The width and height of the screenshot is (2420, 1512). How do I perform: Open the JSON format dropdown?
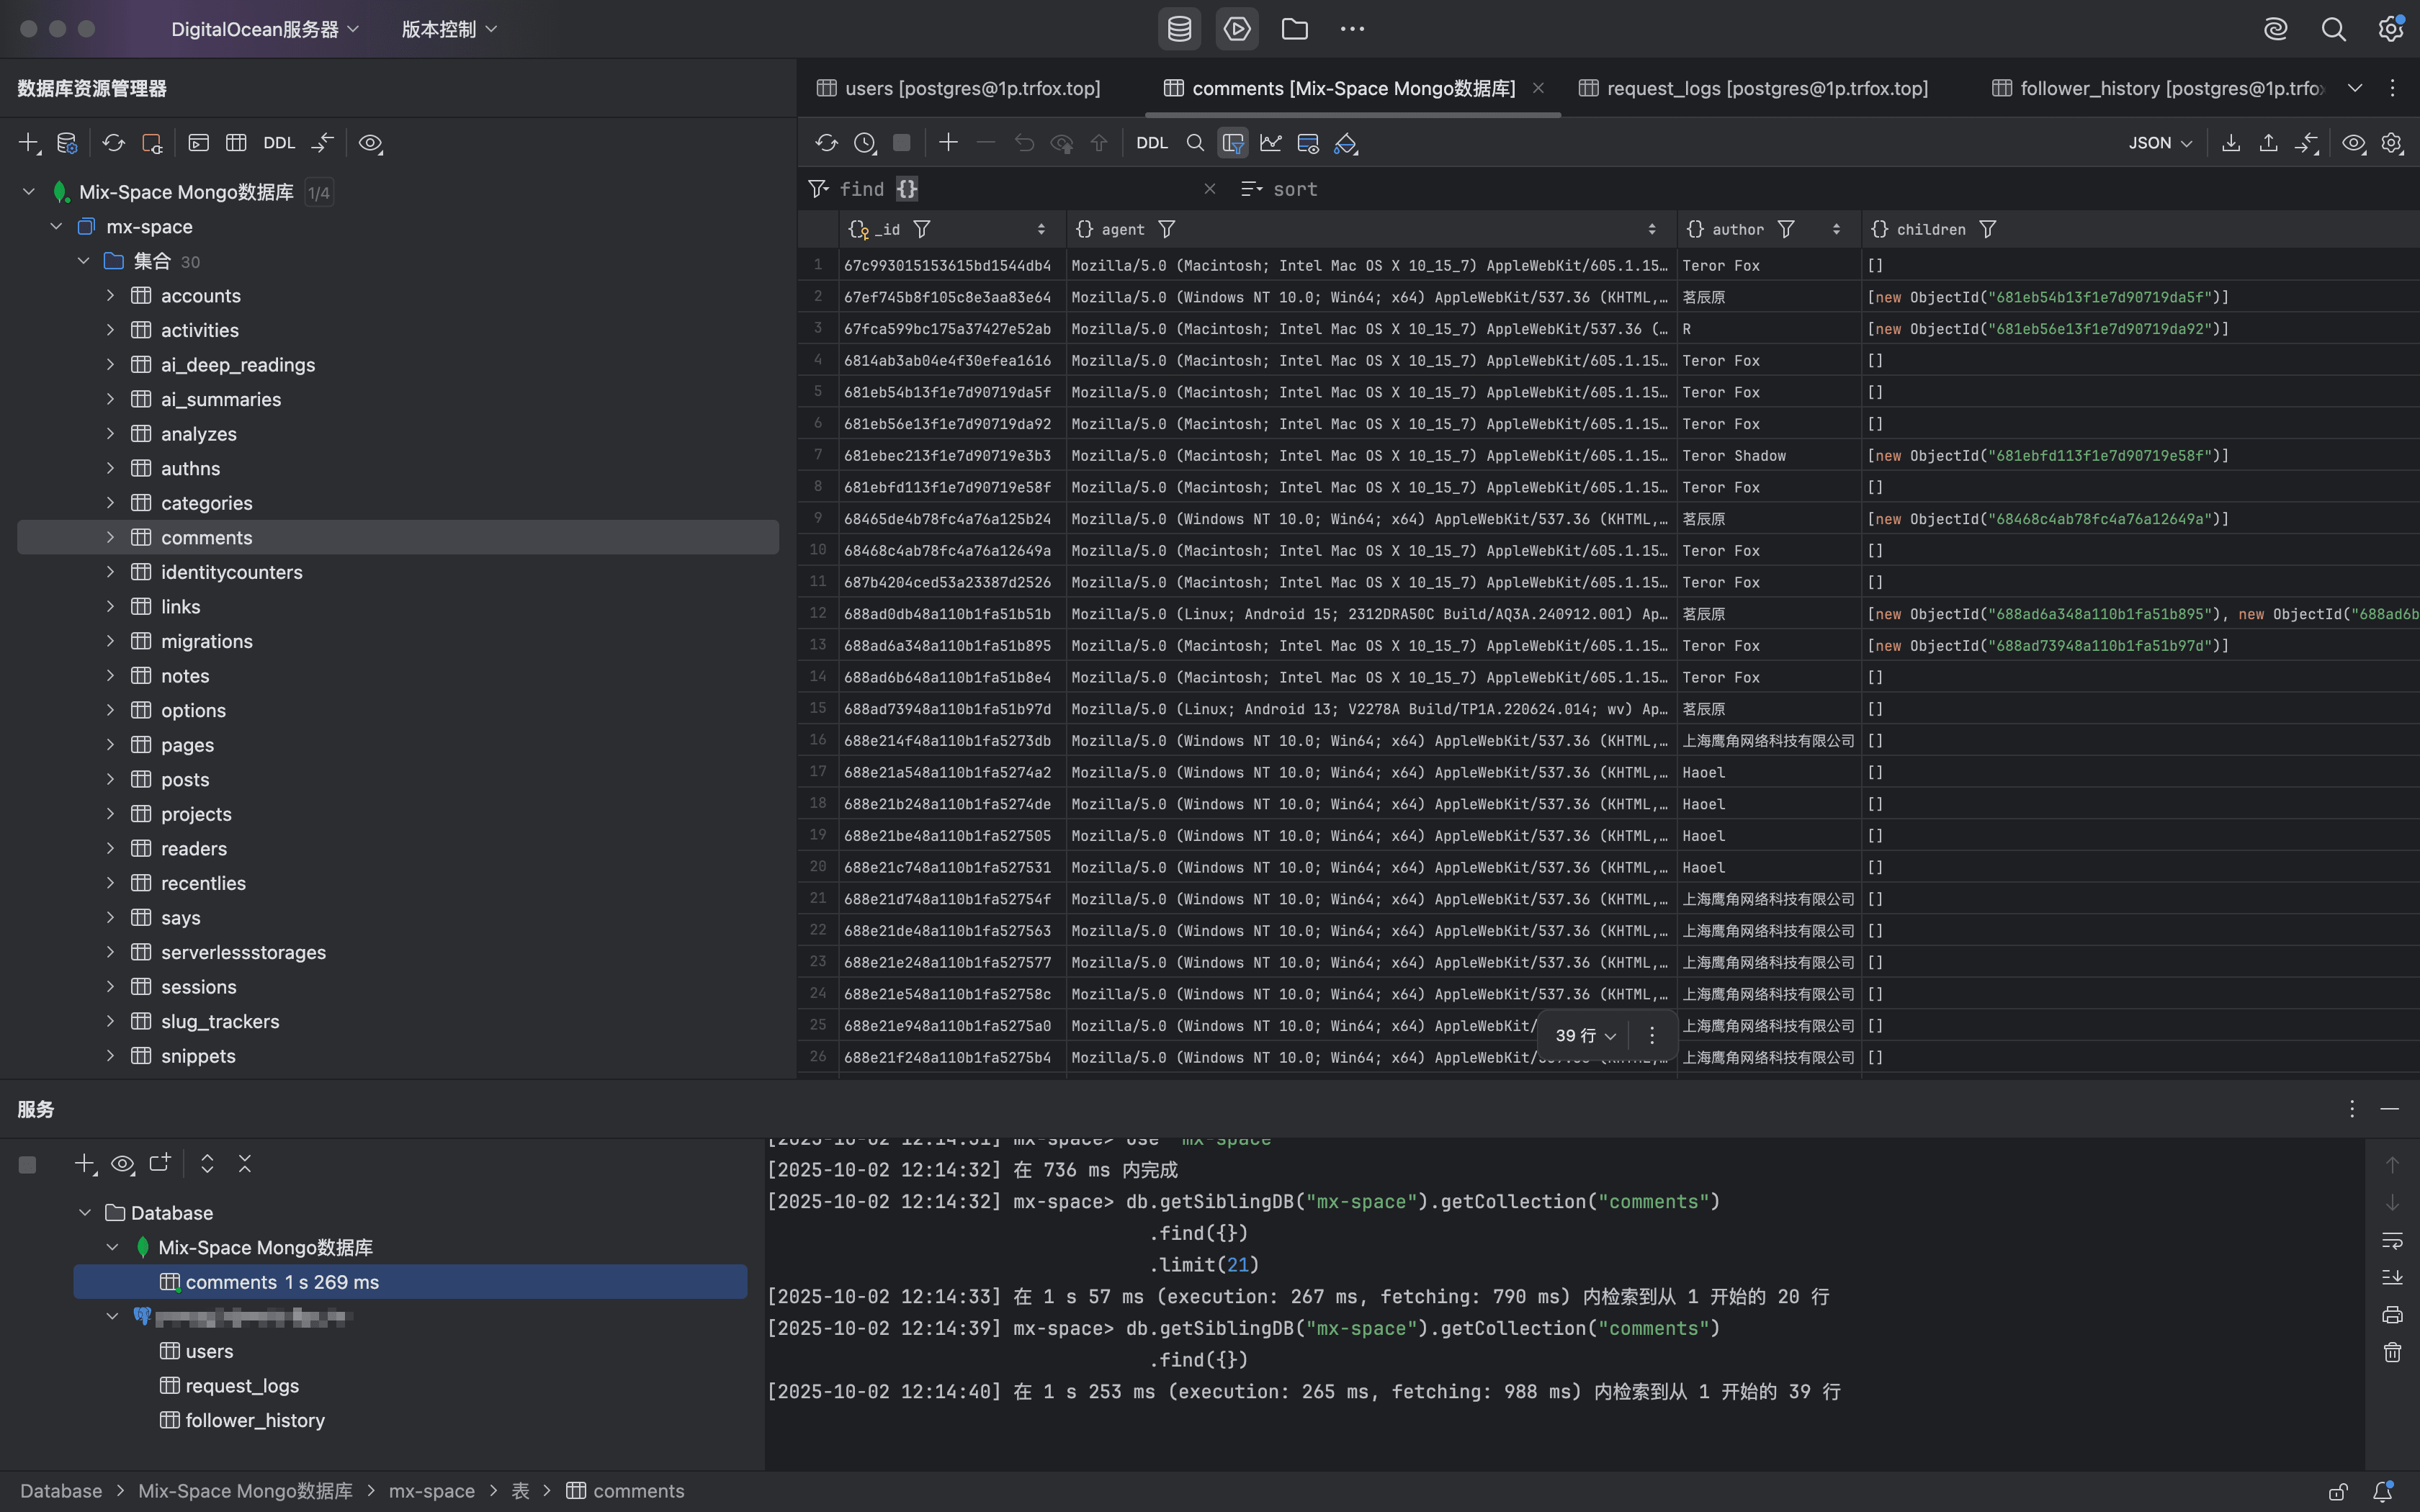pos(2159,143)
